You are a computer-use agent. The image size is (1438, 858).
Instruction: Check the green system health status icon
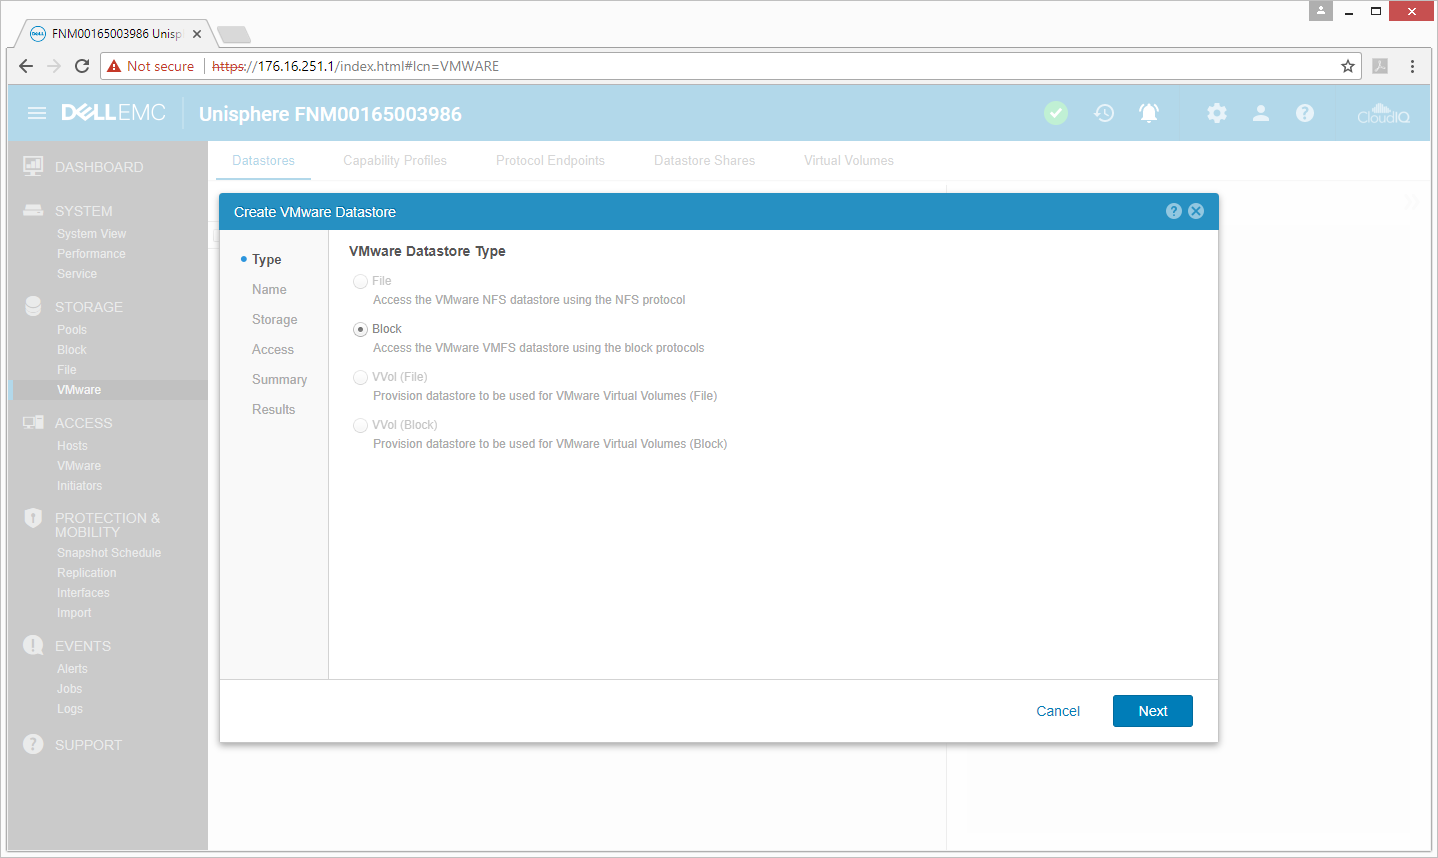pos(1056,113)
